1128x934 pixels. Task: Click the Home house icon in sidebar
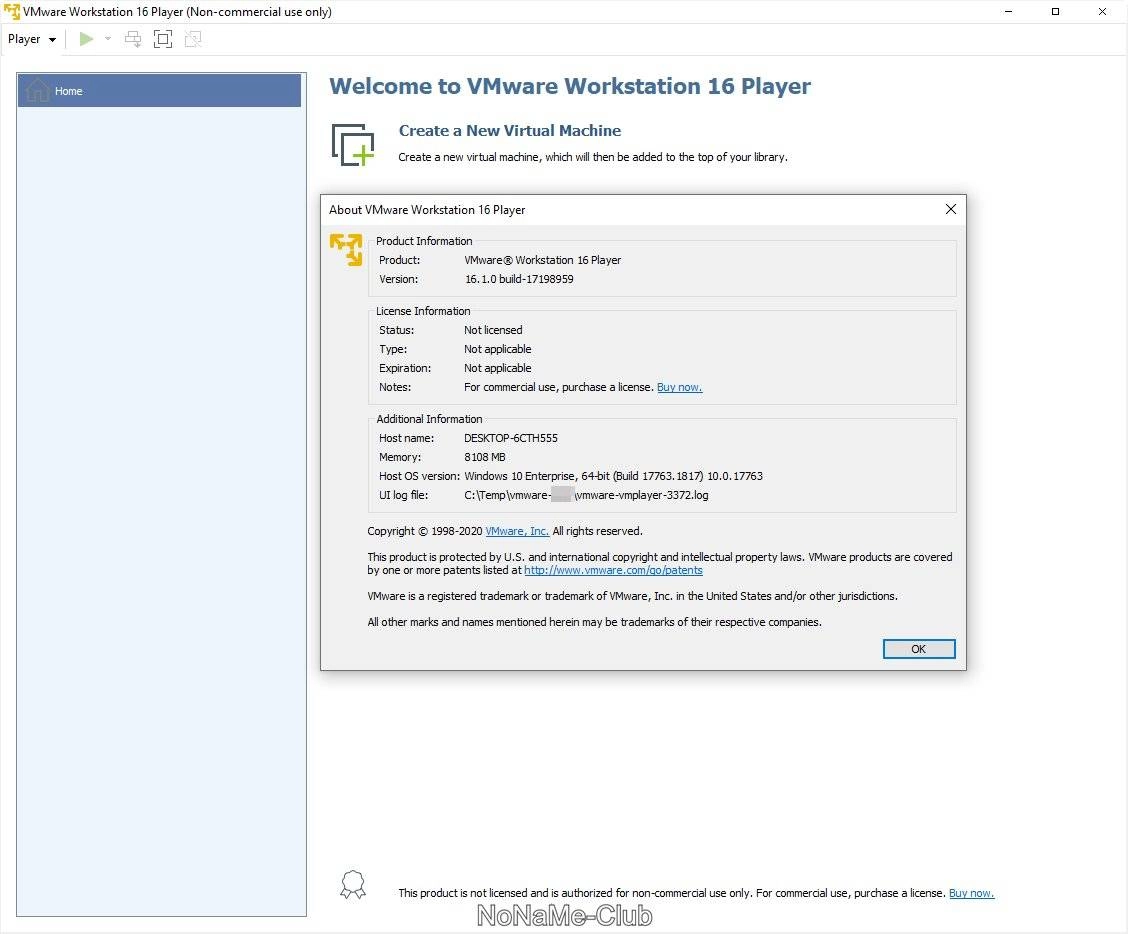pyautogui.click(x=37, y=91)
